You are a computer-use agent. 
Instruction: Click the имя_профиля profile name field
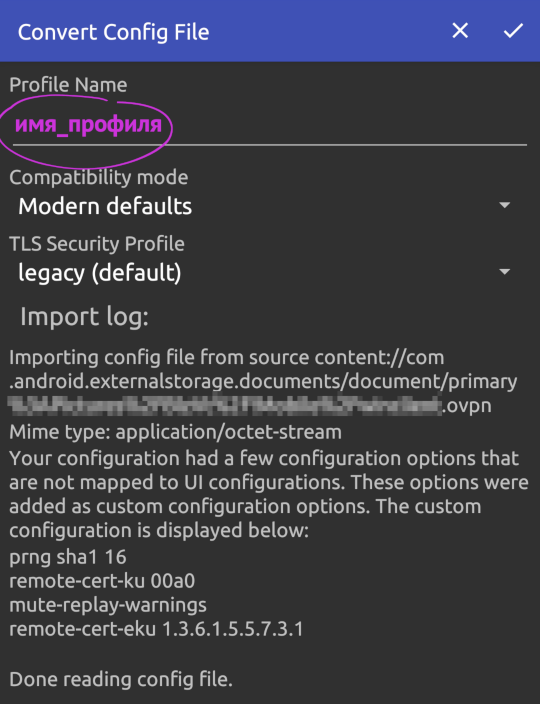click(x=269, y=125)
